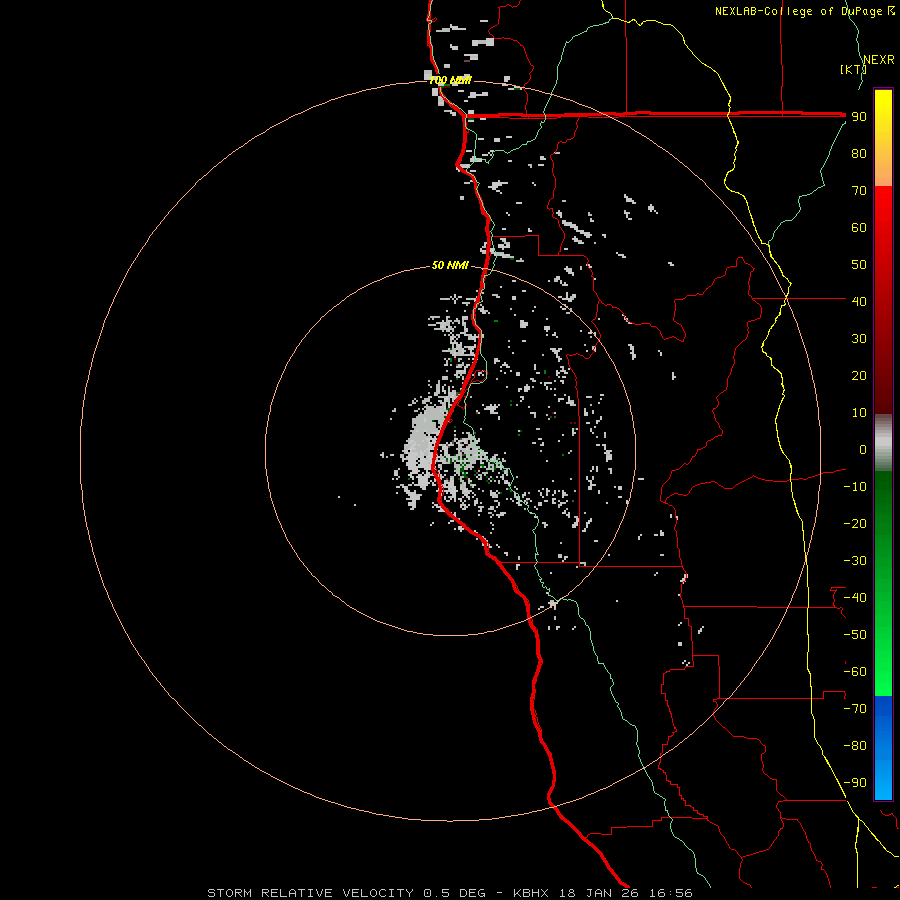Click the 18 JAN 26 date text
Viewport: 900px width, 900px height.
599,893
